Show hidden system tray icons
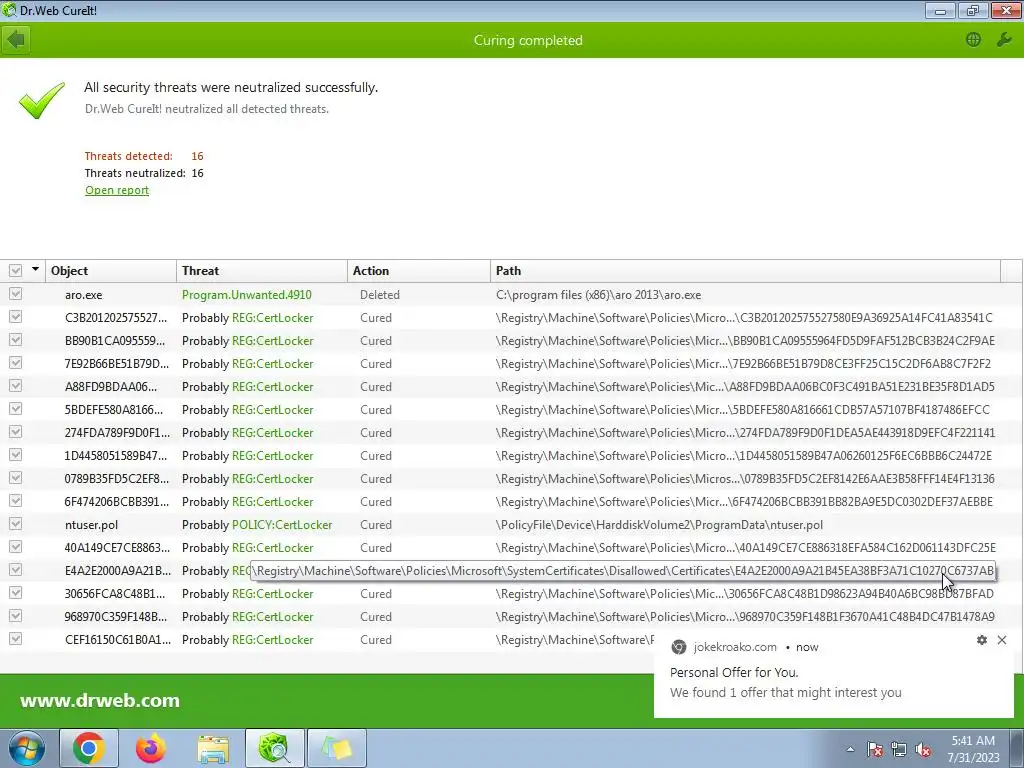Screen dimensions: 1024x768 coord(850,749)
